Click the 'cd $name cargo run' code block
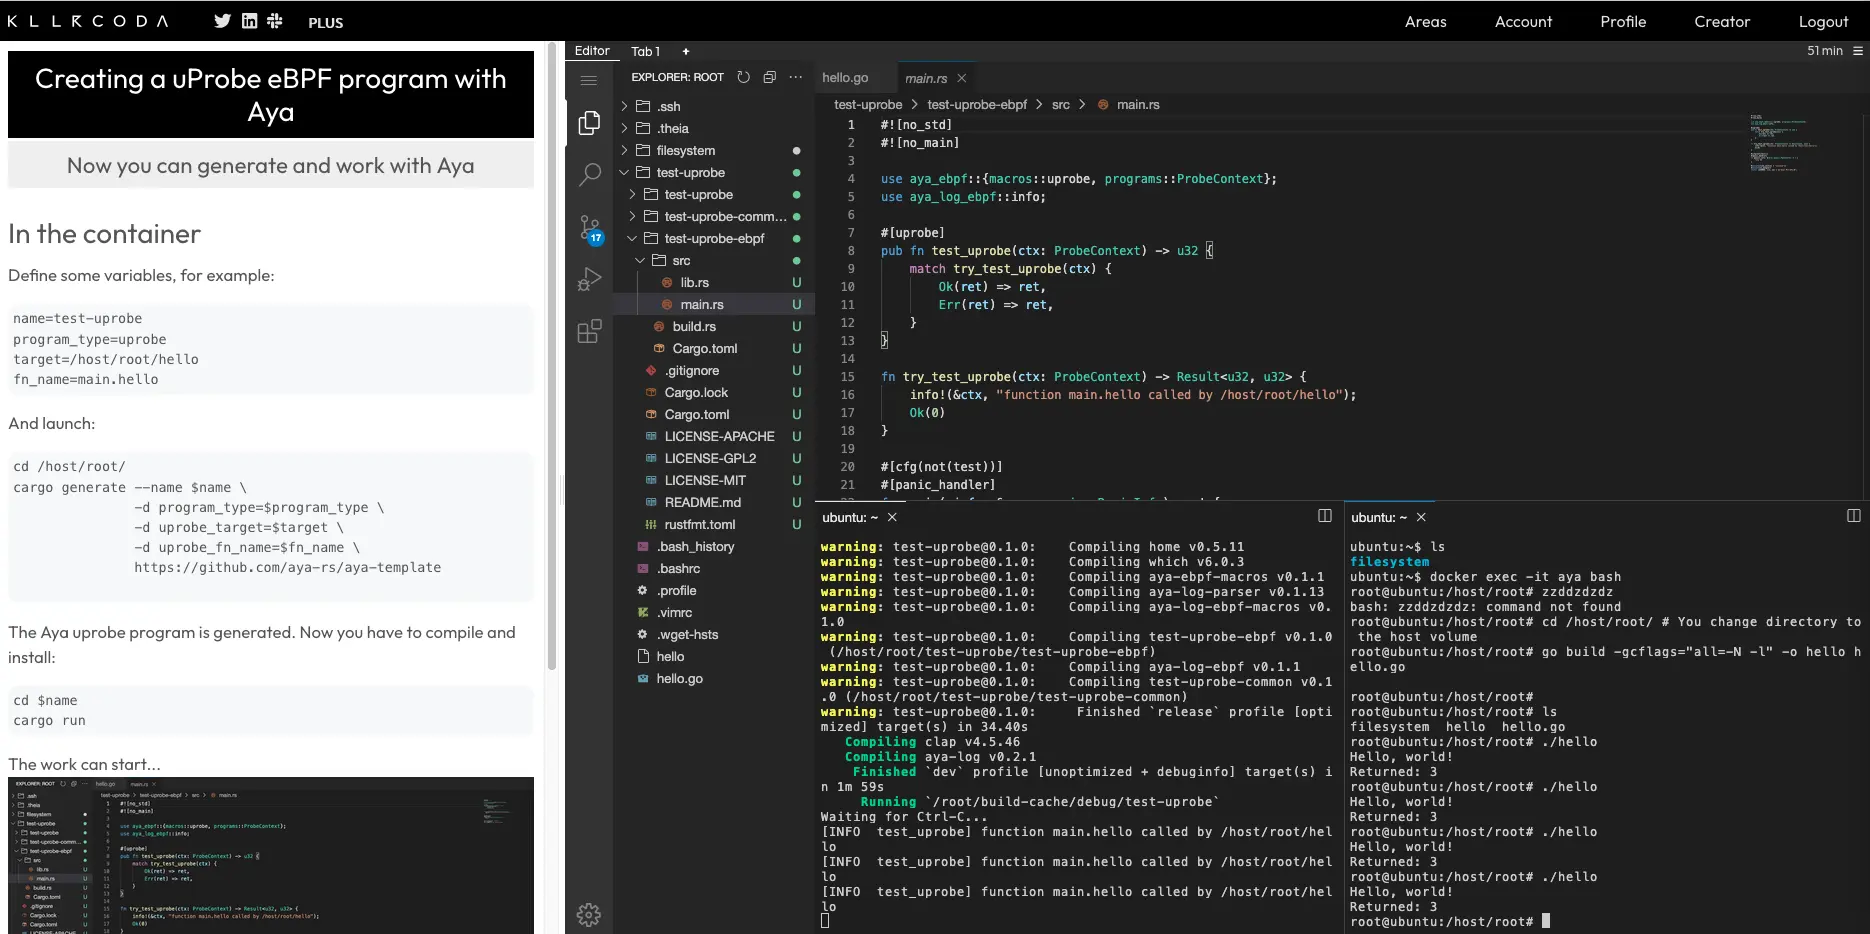 [271, 710]
